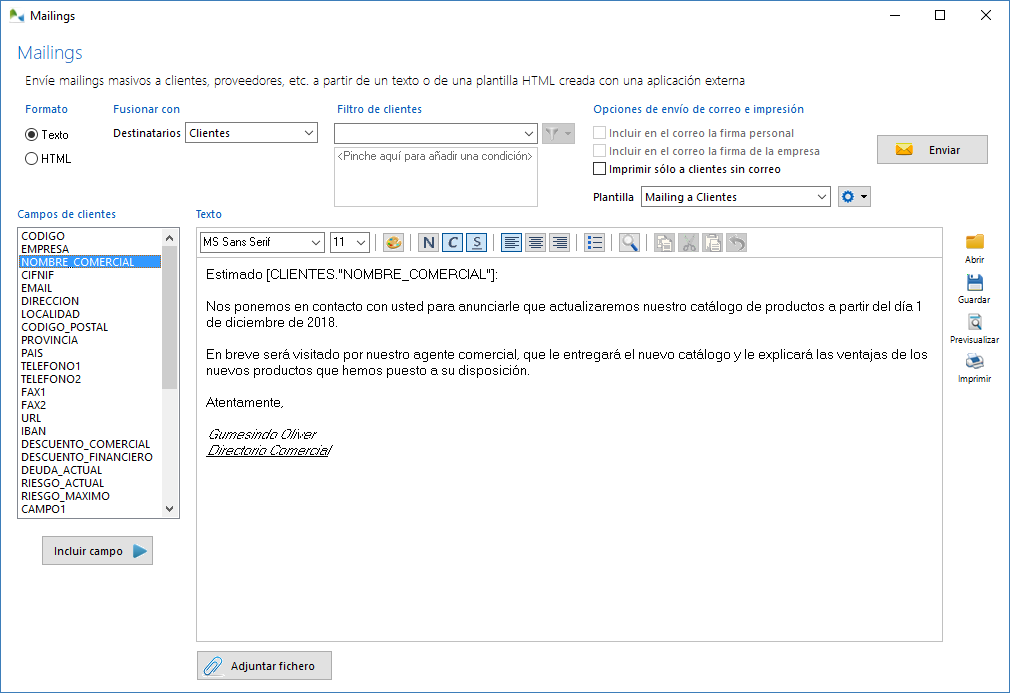Select Texto format radio button

point(32,134)
